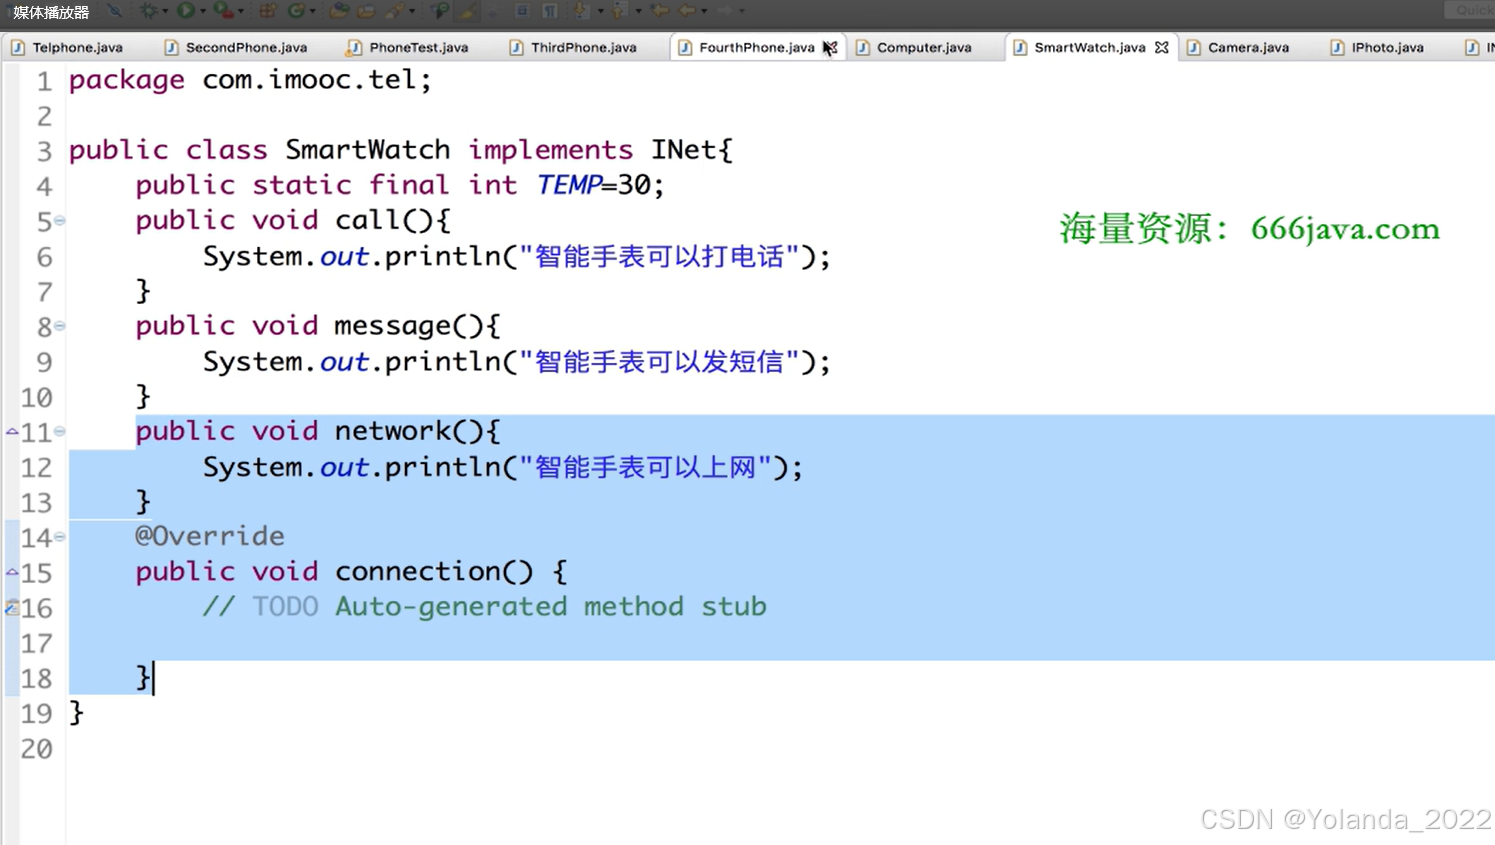
Task: Click the 'message()' method name on line 8
Action: pyautogui.click(x=409, y=326)
